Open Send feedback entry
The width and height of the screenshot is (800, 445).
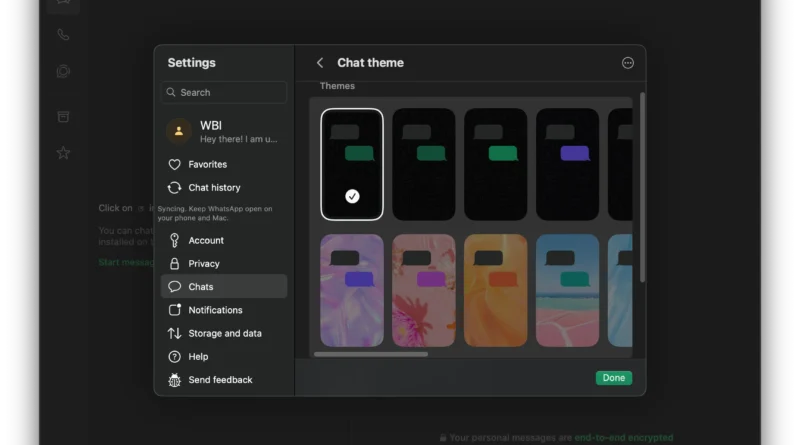pos(224,380)
